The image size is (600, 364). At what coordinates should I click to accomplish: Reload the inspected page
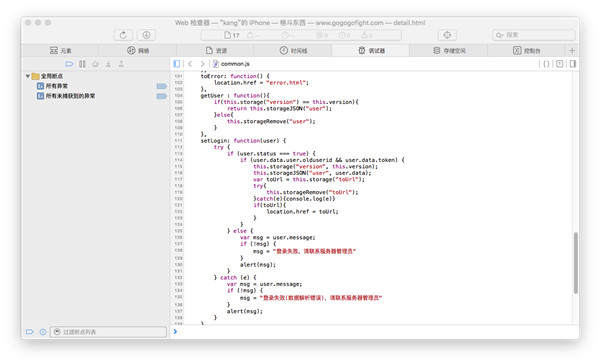pyautogui.click(x=123, y=35)
